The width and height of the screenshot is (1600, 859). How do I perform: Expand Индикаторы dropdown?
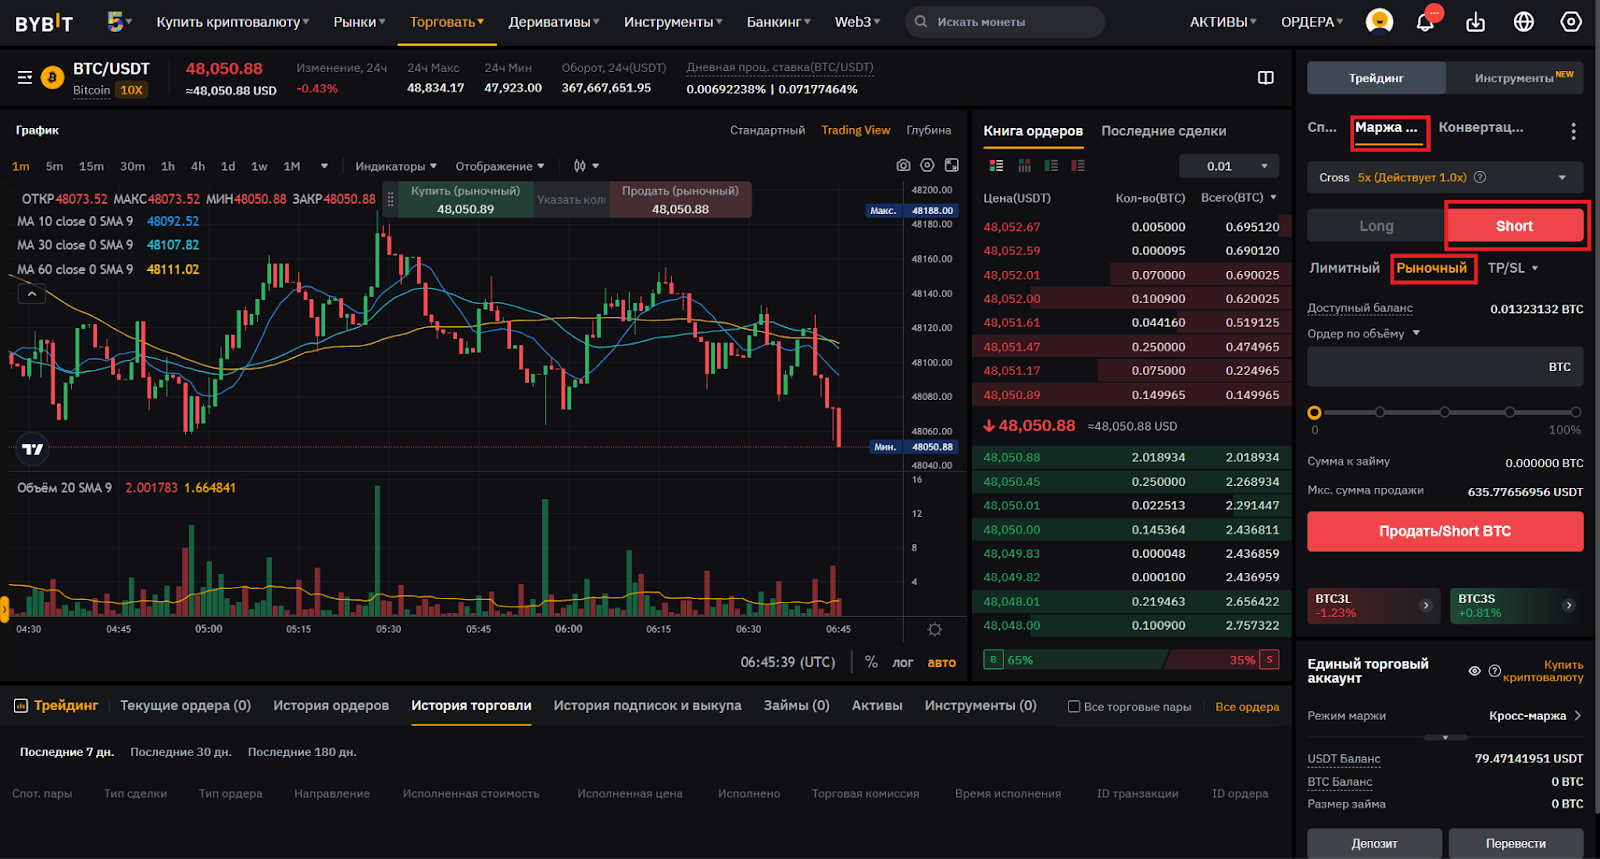[396, 166]
